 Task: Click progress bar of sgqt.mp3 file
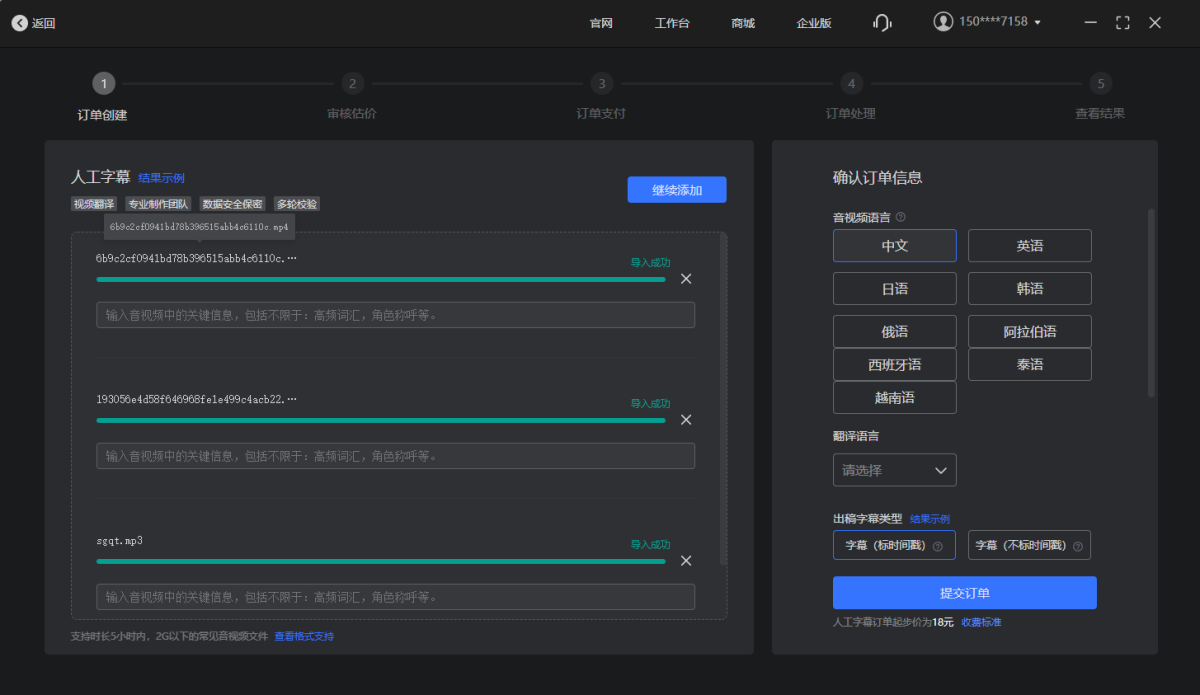[x=381, y=562]
